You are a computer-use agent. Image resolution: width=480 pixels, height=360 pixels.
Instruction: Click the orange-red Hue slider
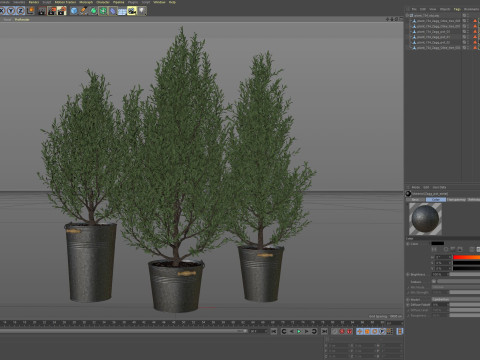(x=466, y=257)
